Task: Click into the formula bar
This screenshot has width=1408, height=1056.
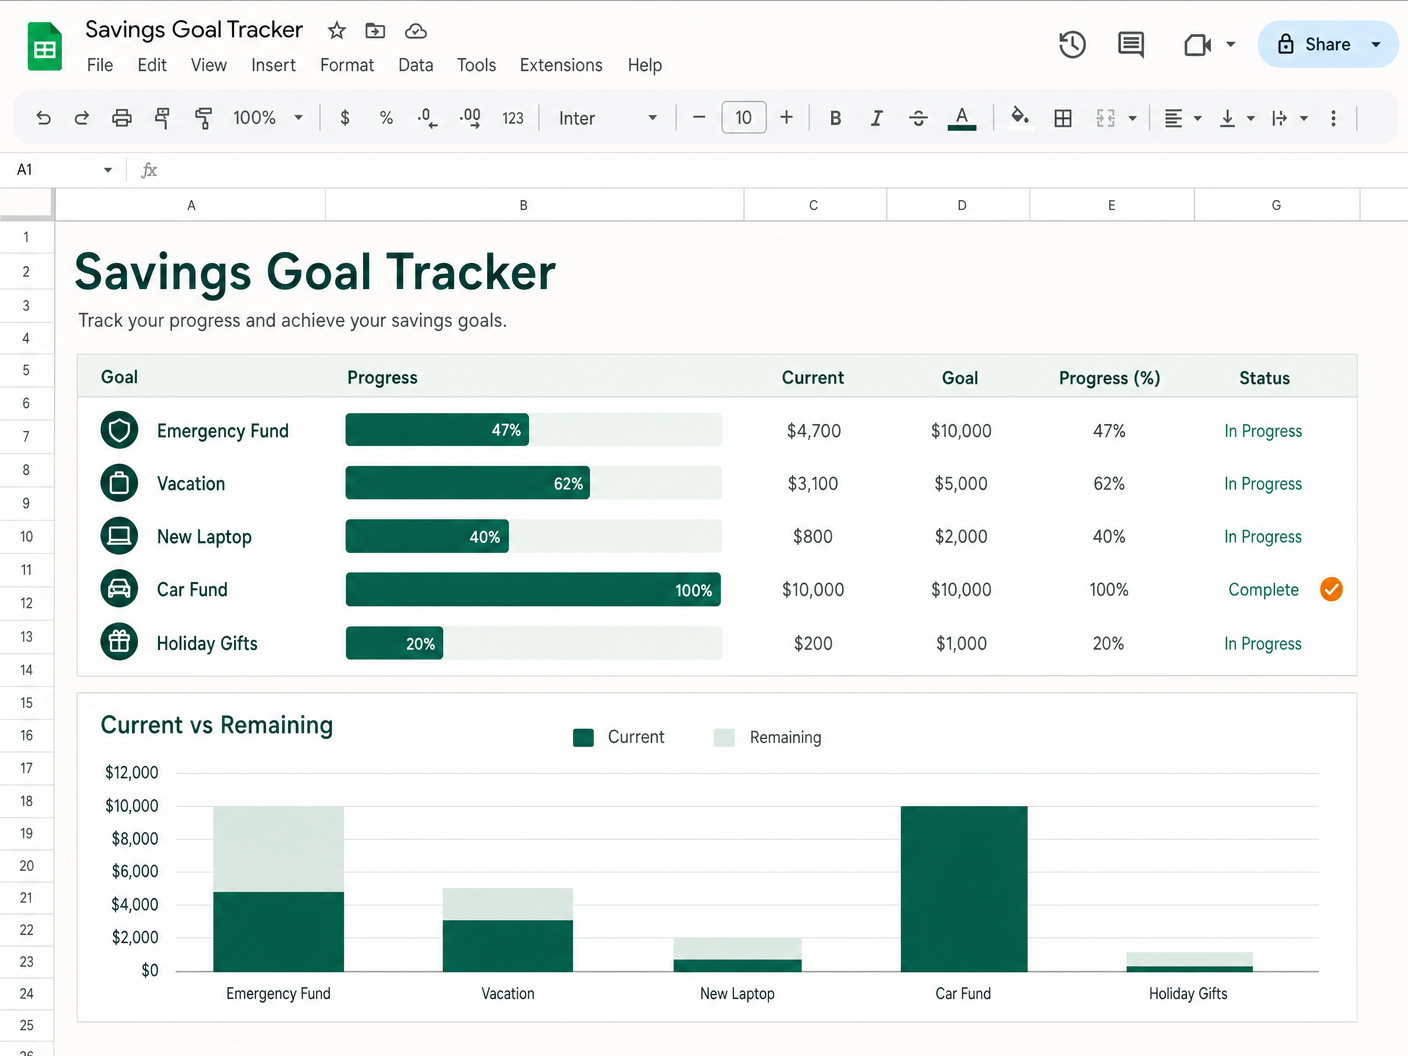Action: [x=780, y=170]
